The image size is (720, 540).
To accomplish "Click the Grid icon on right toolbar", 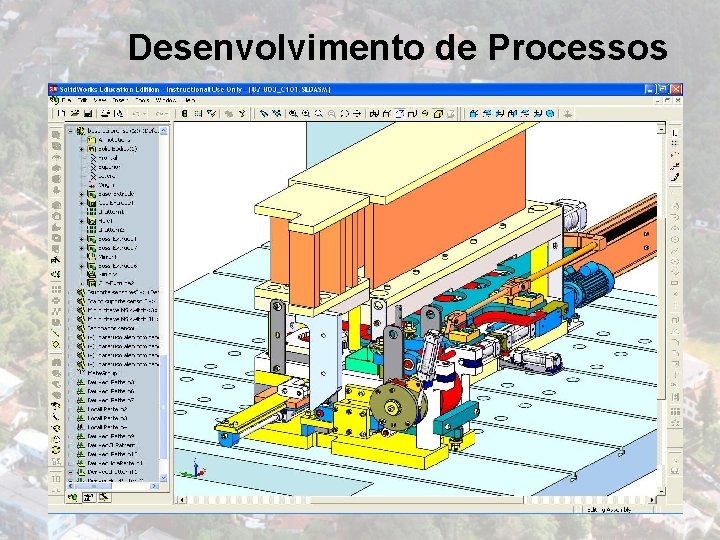I will click(675, 144).
